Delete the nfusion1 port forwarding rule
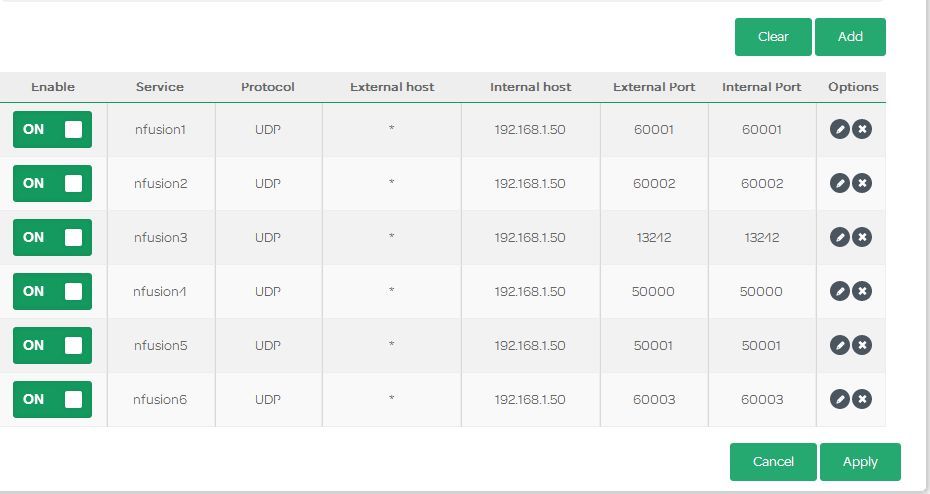The width and height of the screenshot is (930, 494). pyautogui.click(x=861, y=129)
